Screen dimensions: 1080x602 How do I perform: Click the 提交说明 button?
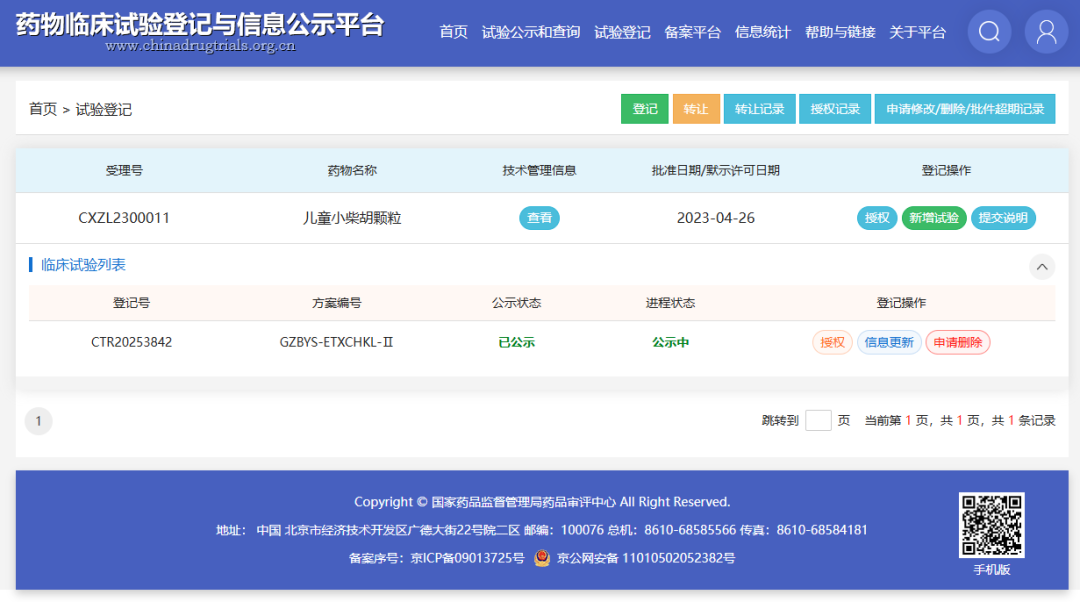[x=1003, y=217]
